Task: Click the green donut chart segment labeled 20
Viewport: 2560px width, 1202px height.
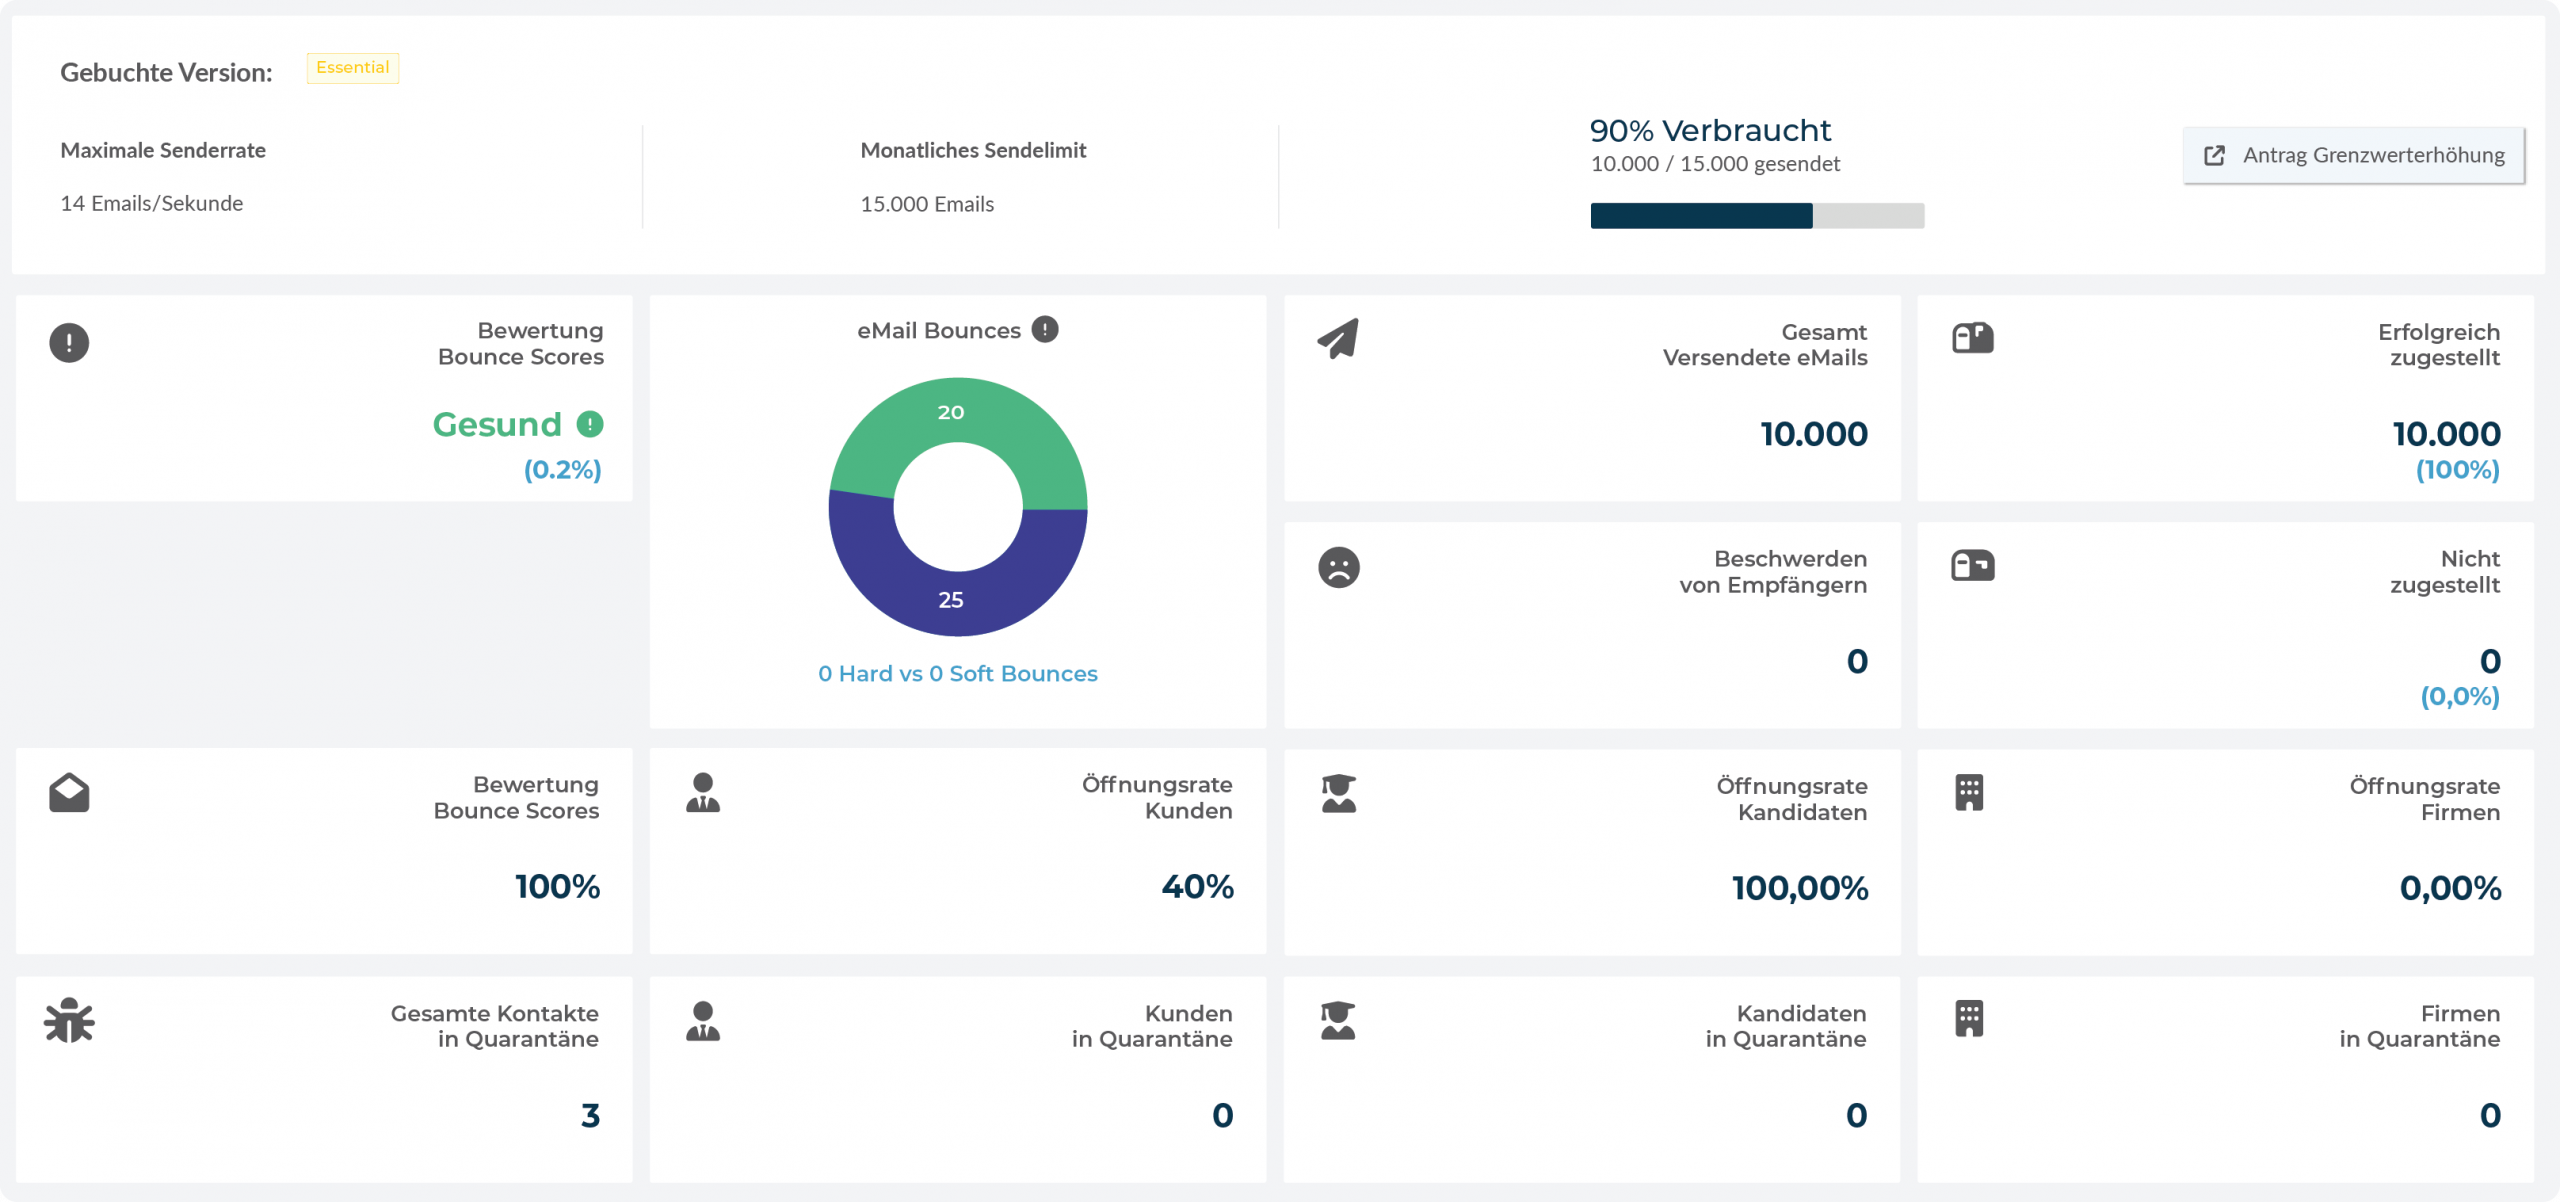Action: click(952, 412)
